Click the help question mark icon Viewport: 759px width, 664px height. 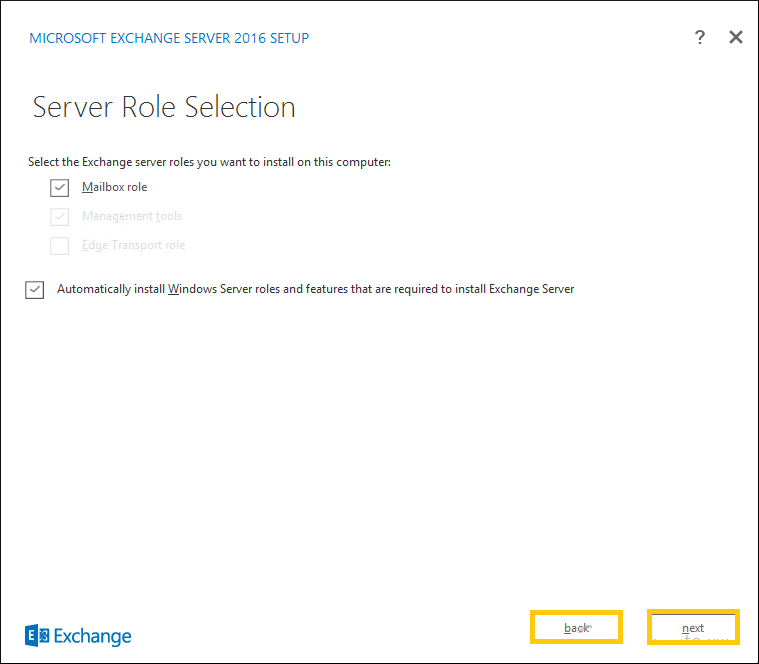point(699,37)
